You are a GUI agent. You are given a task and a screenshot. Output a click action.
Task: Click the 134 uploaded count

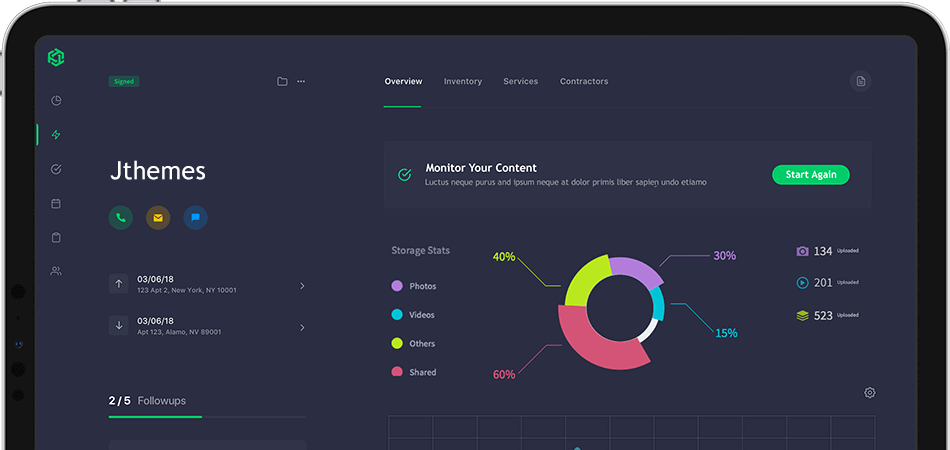[x=823, y=251]
